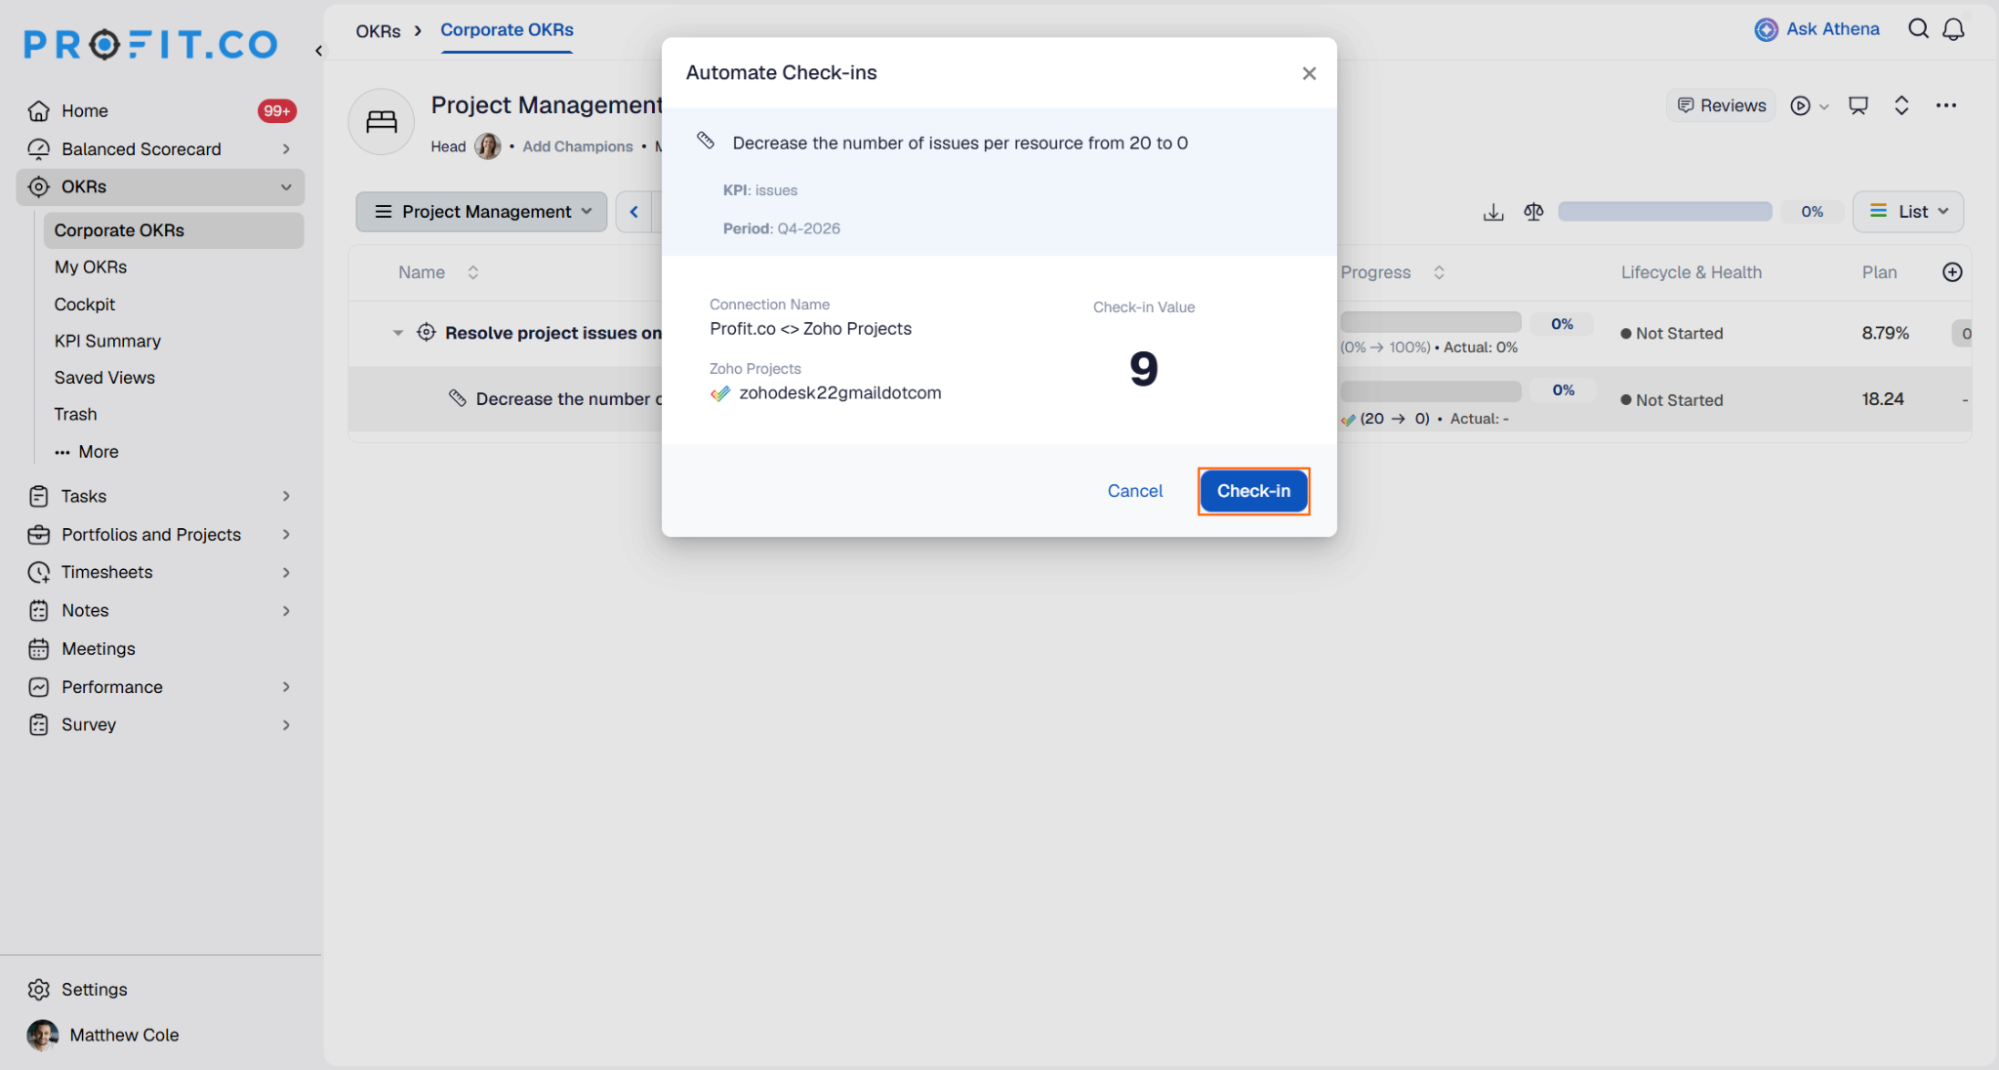Collapse the left sidebar
The height and width of the screenshot is (1070, 1999).
click(319, 50)
